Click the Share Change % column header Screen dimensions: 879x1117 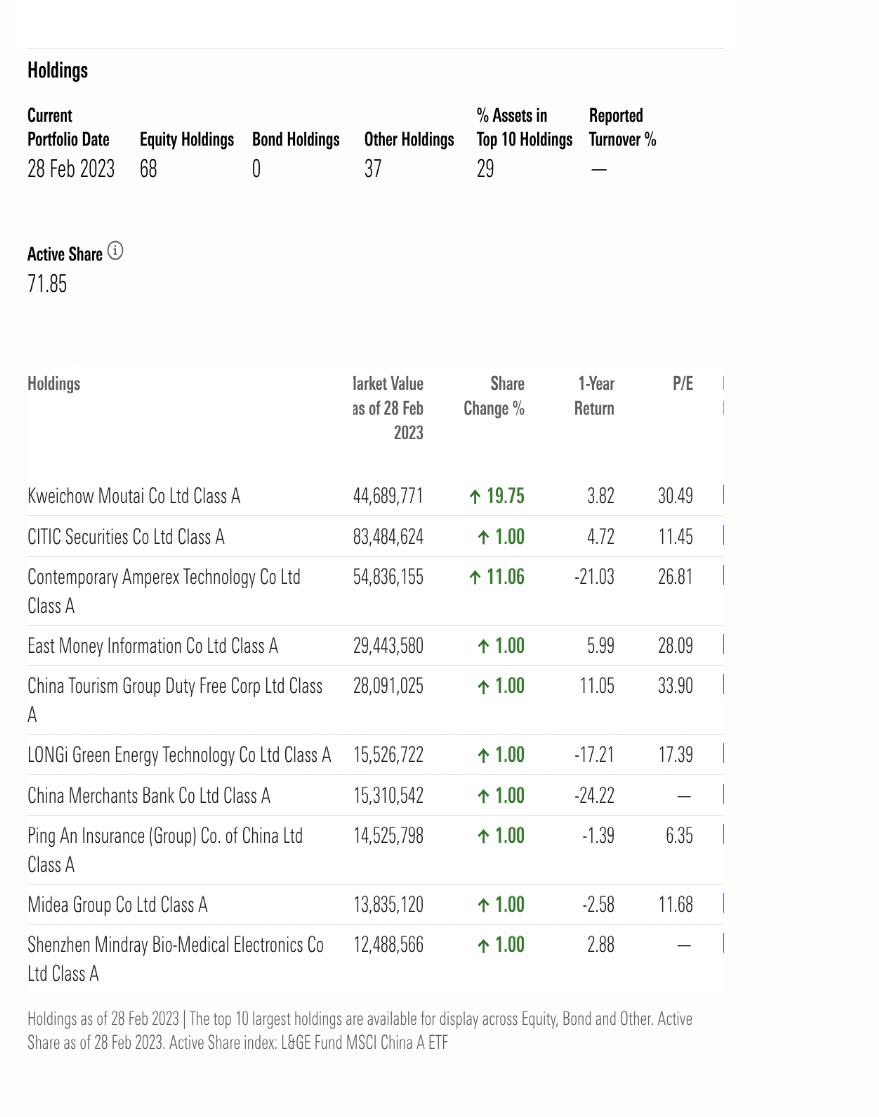pyautogui.click(x=495, y=396)
